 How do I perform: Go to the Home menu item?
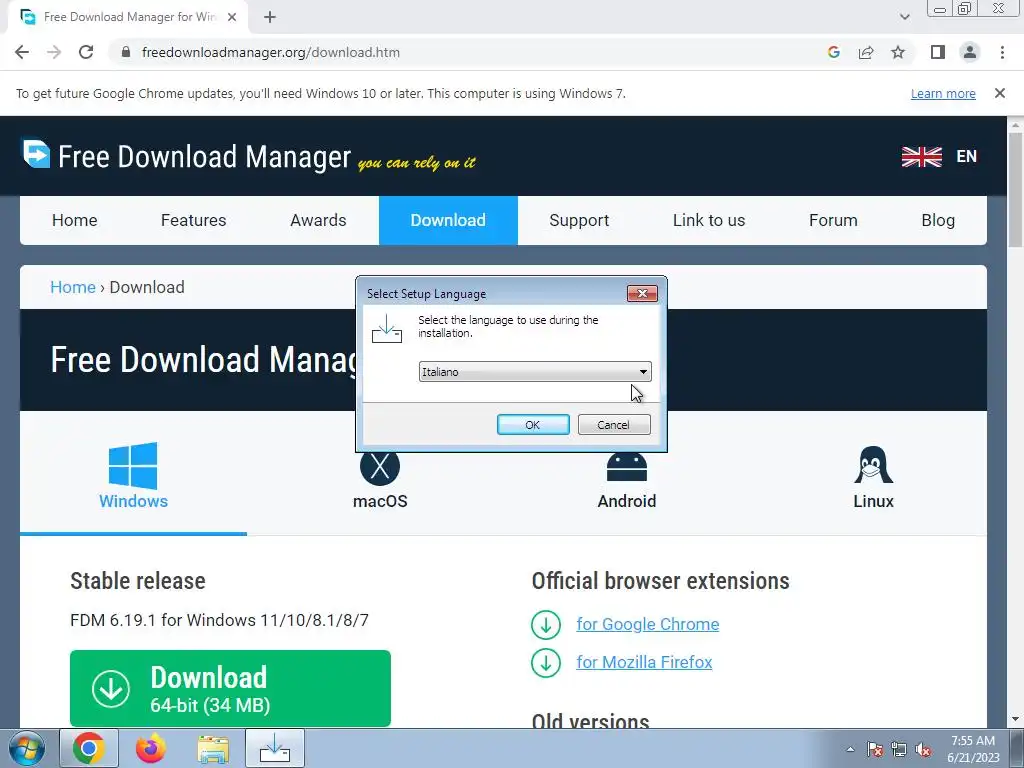click(74, 220)
